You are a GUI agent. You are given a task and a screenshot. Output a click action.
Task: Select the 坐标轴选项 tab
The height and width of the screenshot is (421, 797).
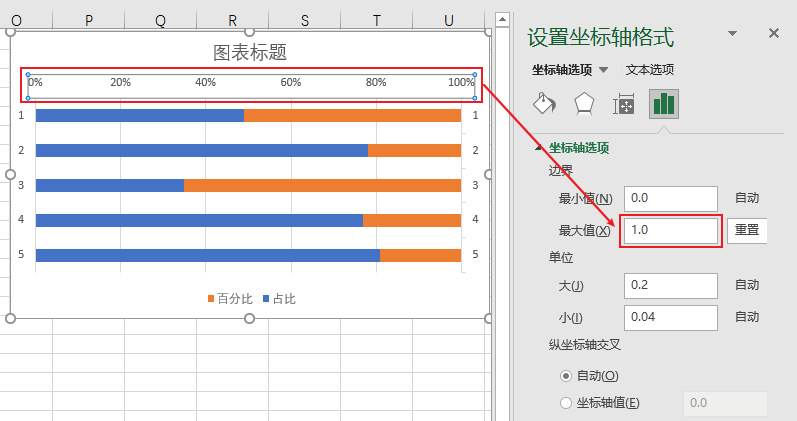pos(562,70)
